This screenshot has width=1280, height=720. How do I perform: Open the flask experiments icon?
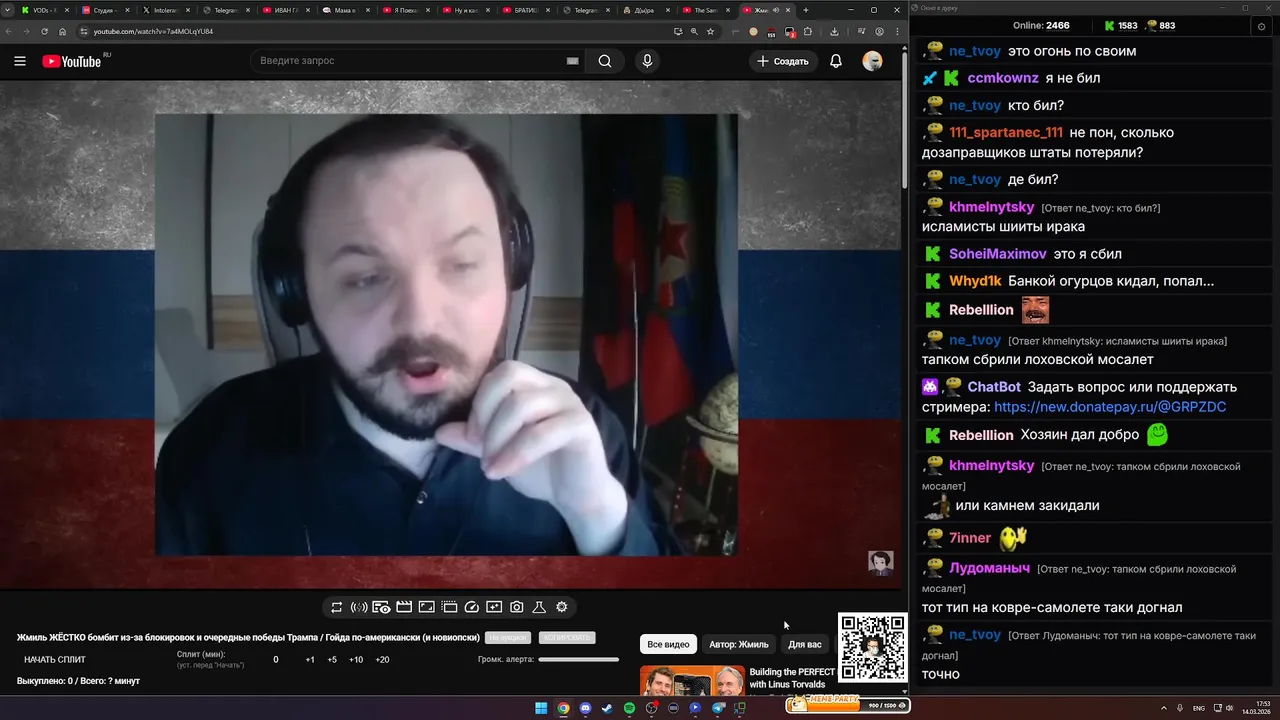[x=539, y=607]
